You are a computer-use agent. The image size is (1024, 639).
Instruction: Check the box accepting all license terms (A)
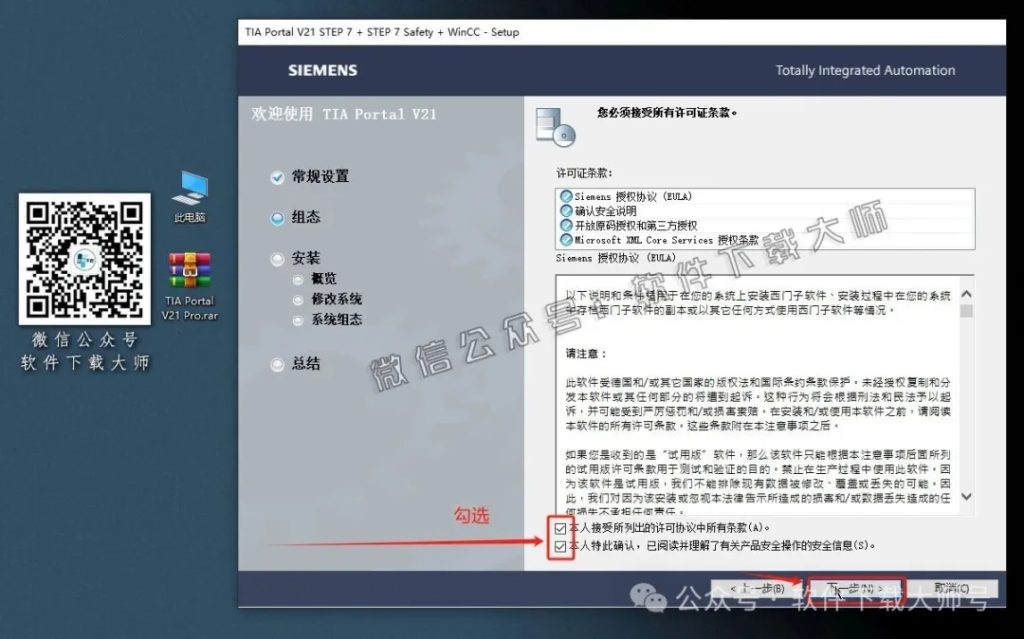[x=561, y=527]
